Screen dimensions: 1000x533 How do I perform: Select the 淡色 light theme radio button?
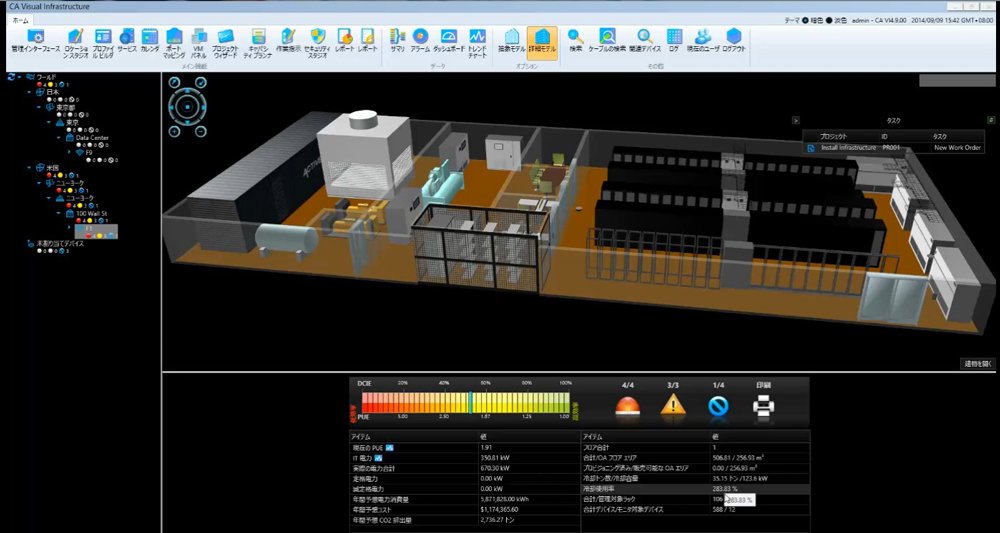829,20
